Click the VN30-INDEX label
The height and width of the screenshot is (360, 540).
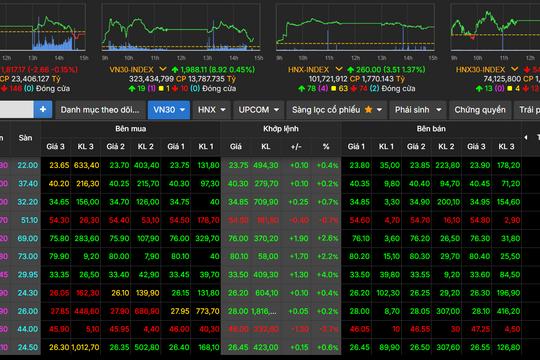tap(132, 70)
